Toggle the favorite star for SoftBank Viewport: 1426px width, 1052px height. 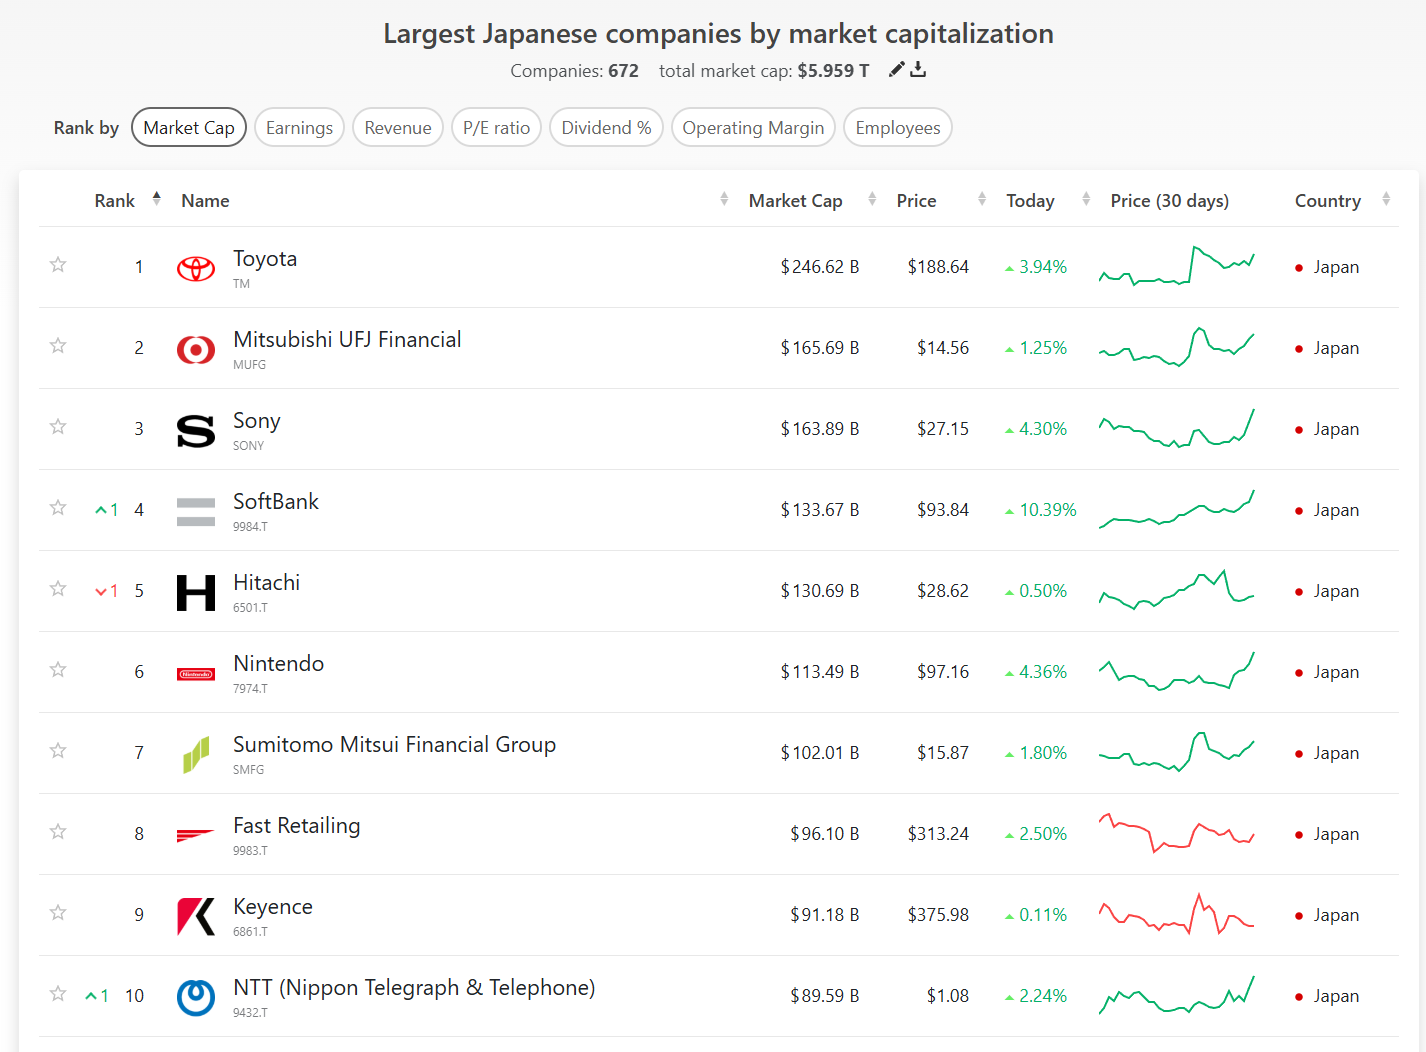(58, 508)
